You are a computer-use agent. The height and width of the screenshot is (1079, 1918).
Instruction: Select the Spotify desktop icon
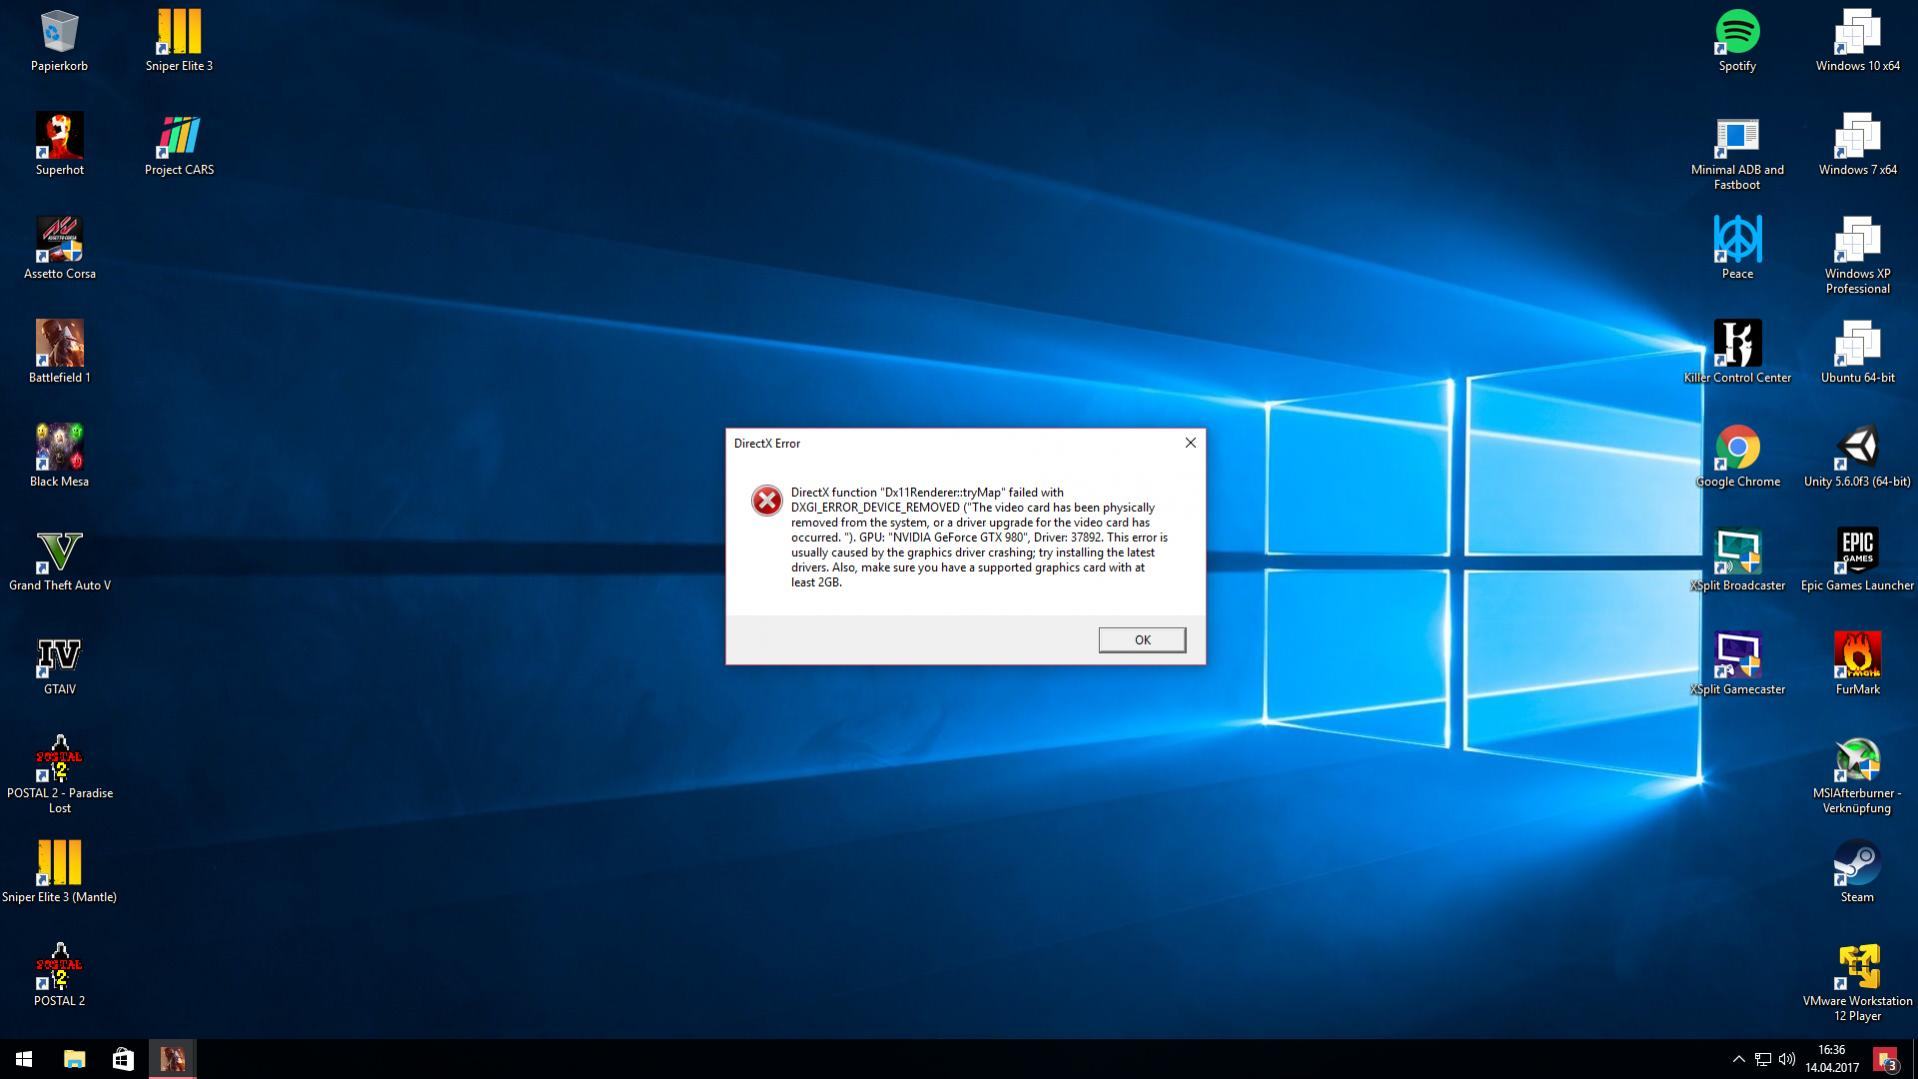tap(1737, 40)
